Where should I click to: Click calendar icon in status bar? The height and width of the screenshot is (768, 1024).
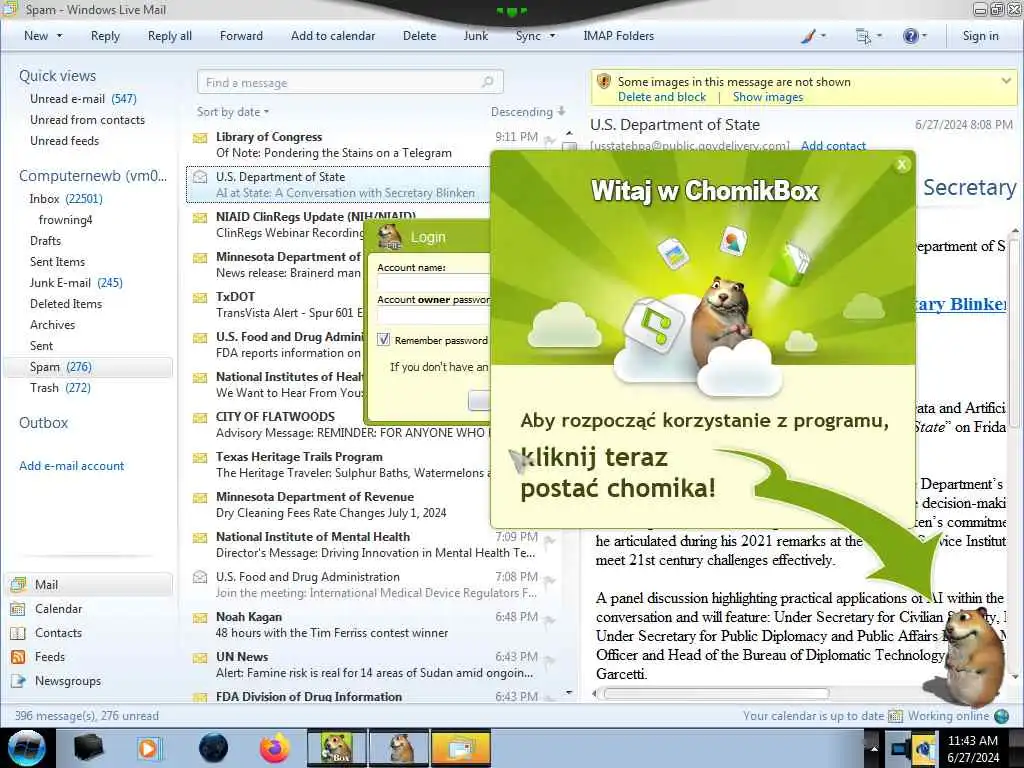pyautogui.click(x=895, y=716)
